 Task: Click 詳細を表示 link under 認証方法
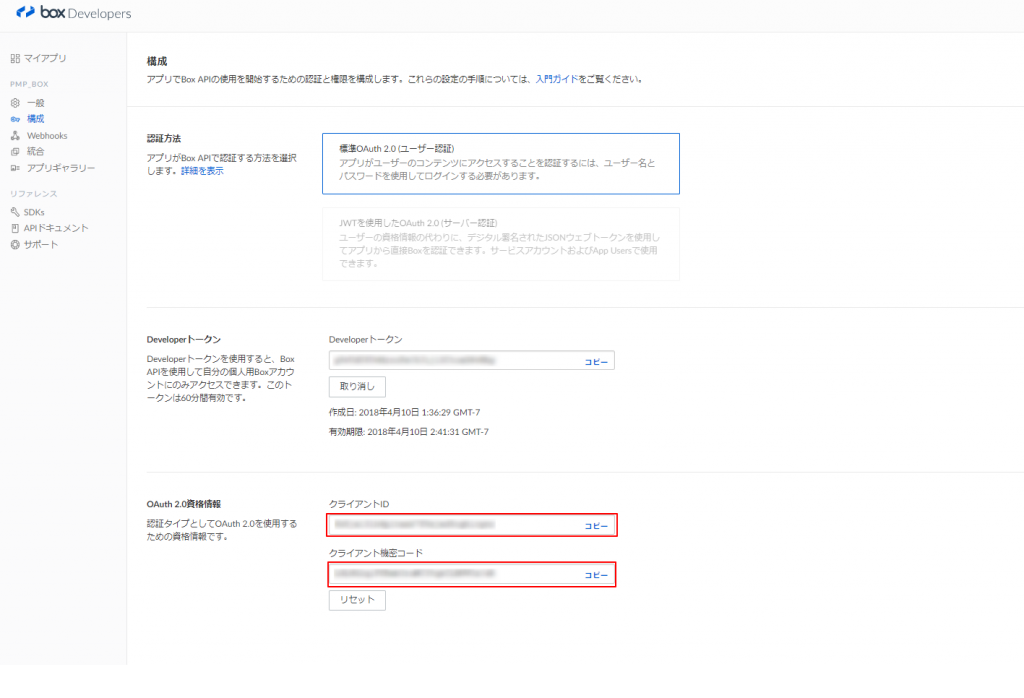click(202, 170)
